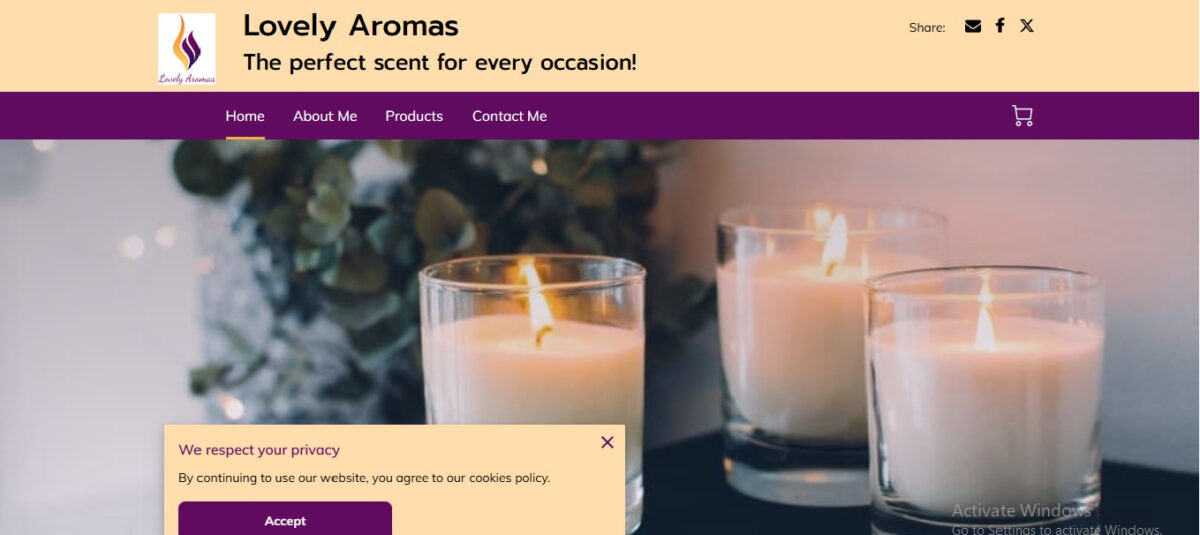
Task: Open the About Me page
Action: pyautogui.click(x=325, y=116)
